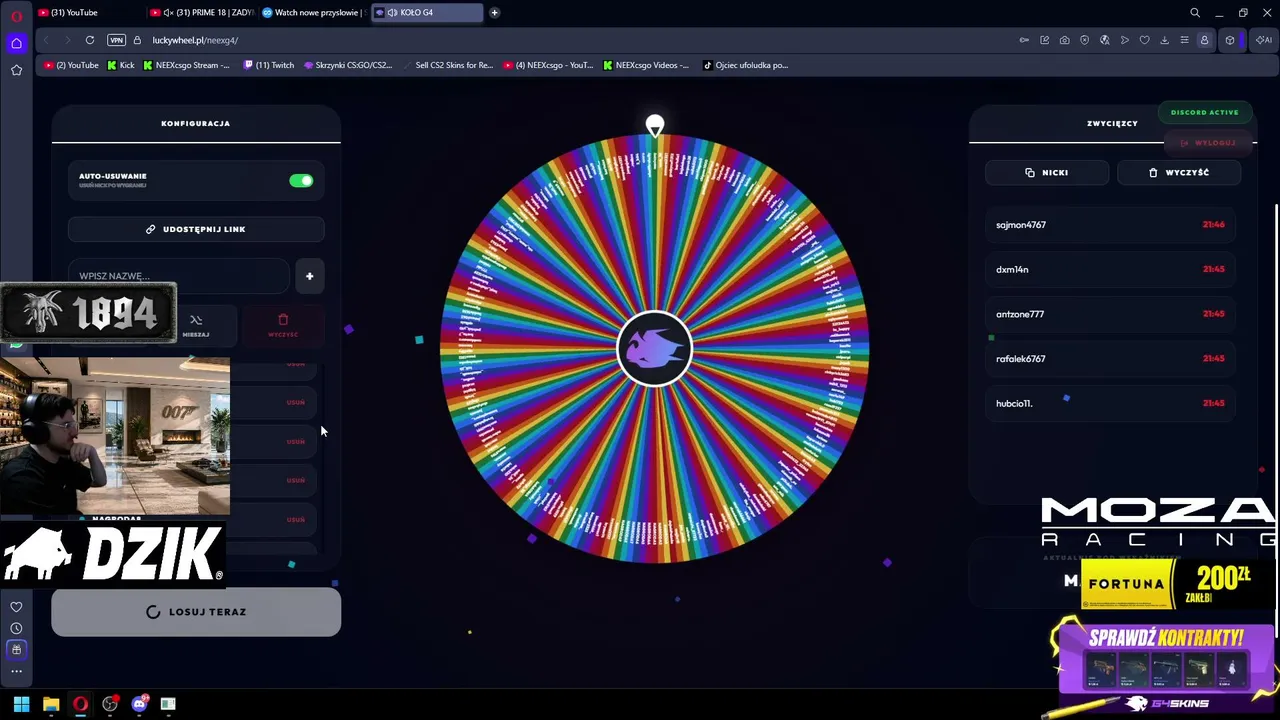Open Discord from the taskbar

pos(139,704)
